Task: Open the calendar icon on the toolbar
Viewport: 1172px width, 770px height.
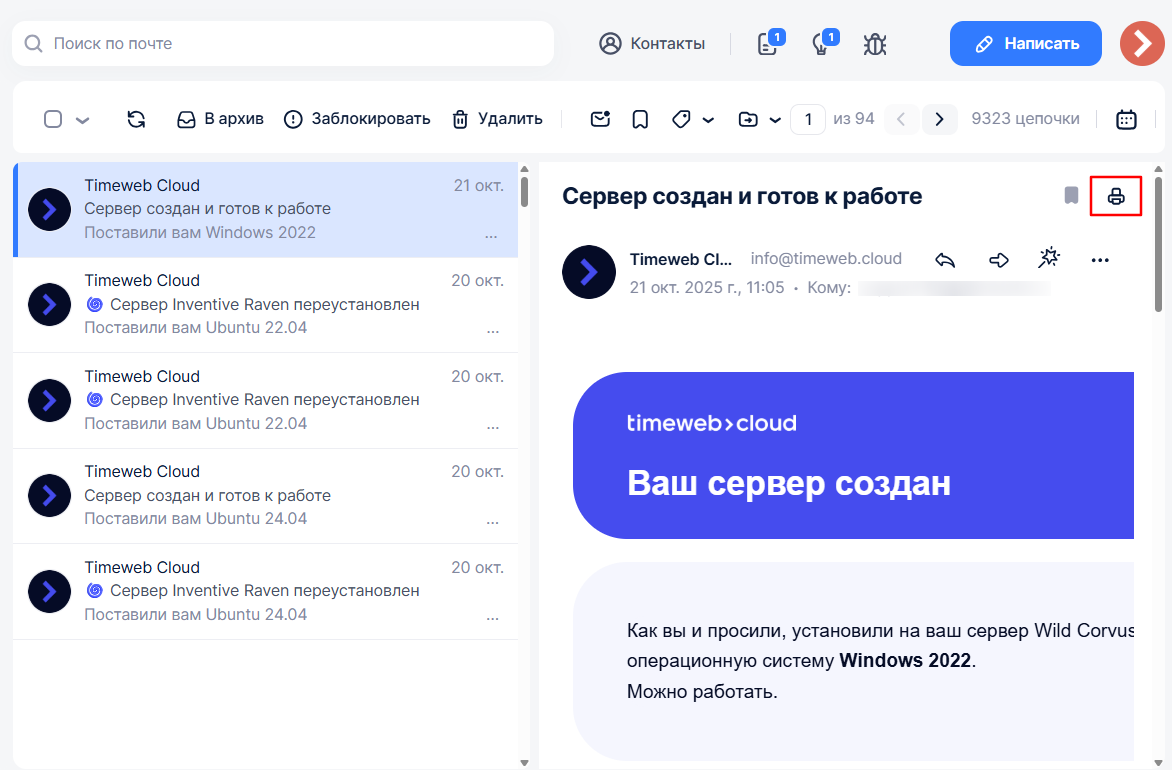Action: [1126, 118]
